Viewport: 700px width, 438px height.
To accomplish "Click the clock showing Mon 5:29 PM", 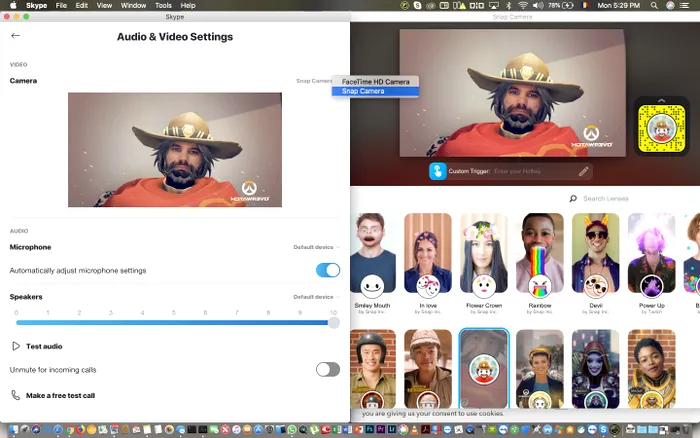I will [x=618, y=5].
